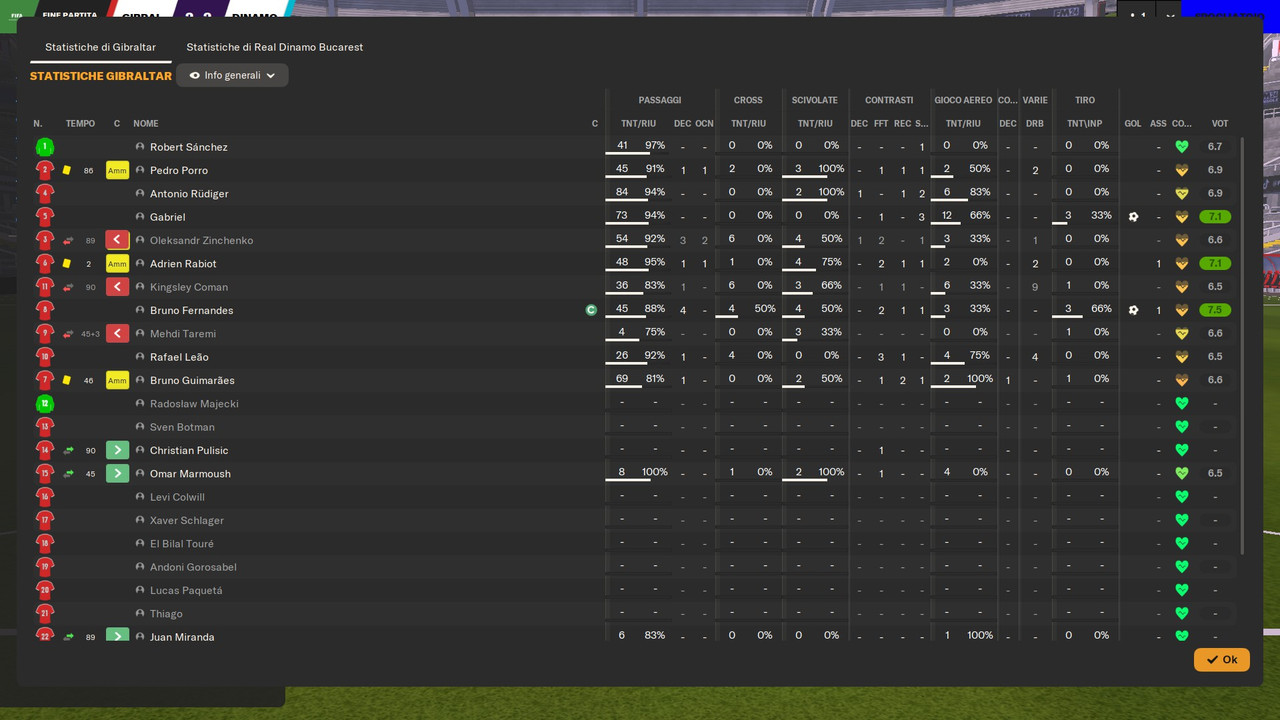Click Gabriel 7.1 rating badge
The width and height of the screenshot is (1280, 720).
click(x=1215, y=217)
